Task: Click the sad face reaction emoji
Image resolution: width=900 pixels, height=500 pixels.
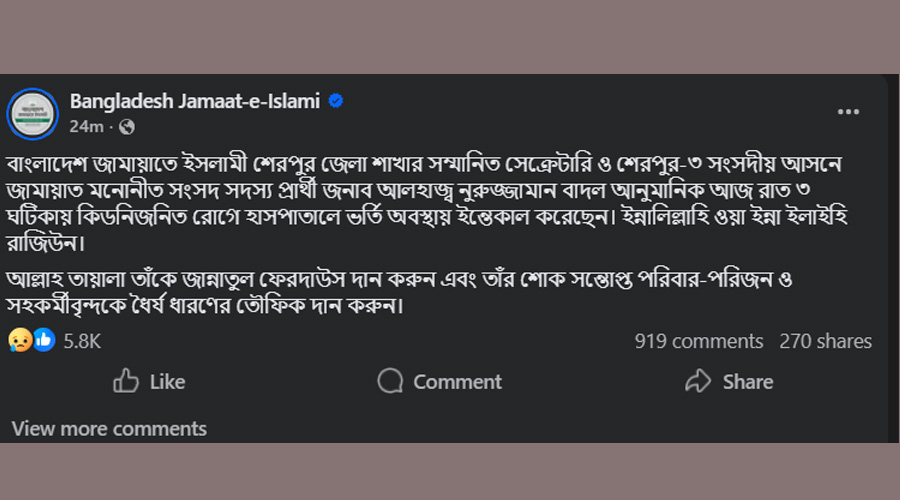Action: 21,340
